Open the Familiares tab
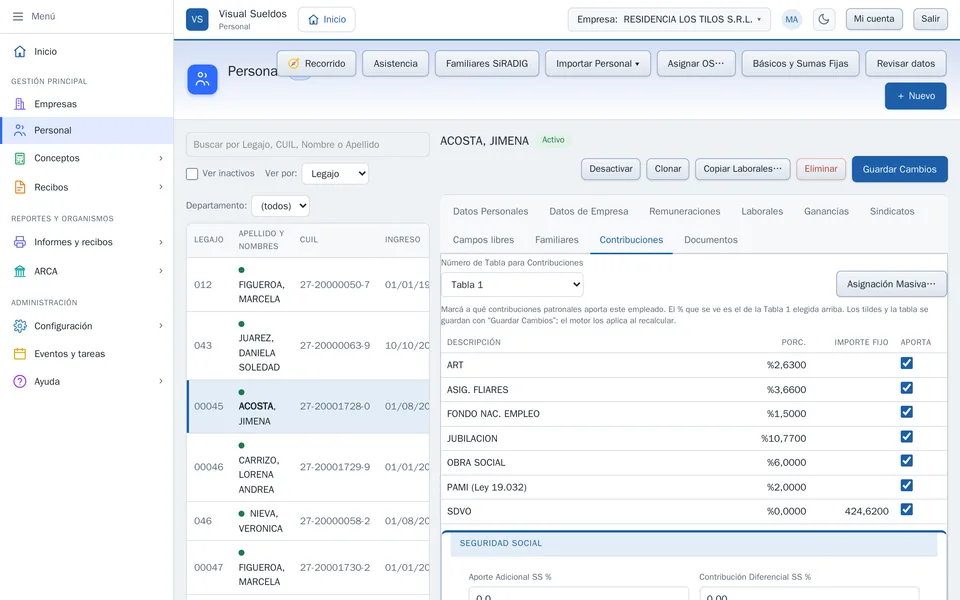The width and height of the screenshot is (960, 600). coord(557,240)
